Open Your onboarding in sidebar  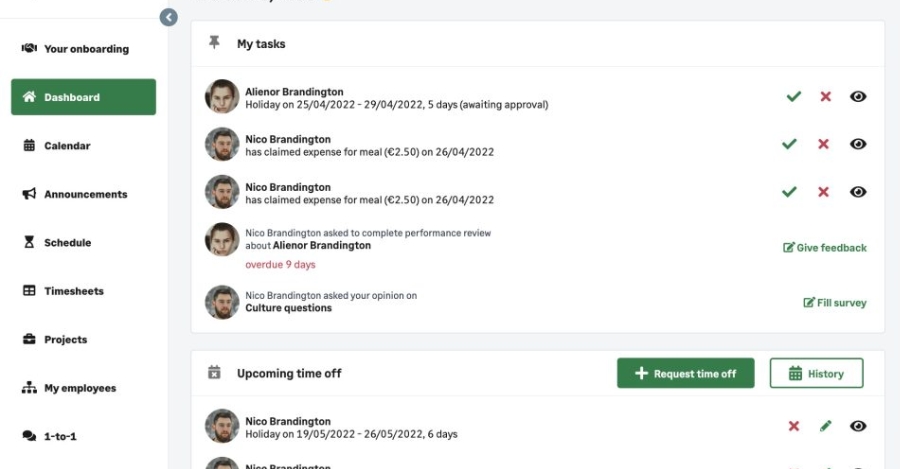point(84,49)
